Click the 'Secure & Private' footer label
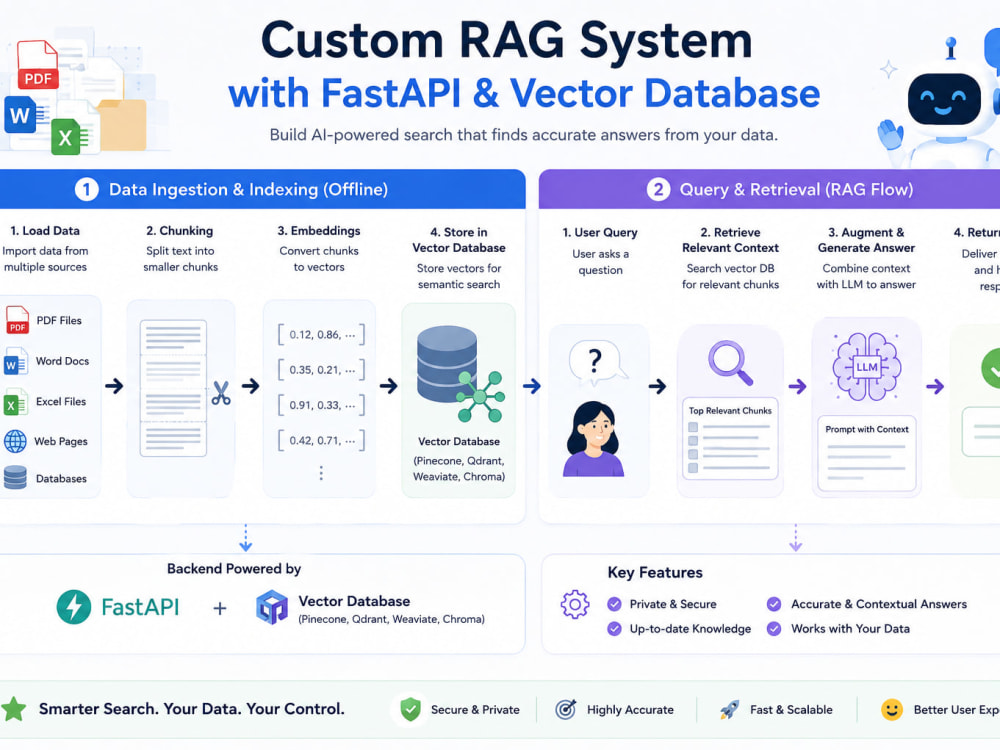 pyautogui.click(x=475, y=710)
